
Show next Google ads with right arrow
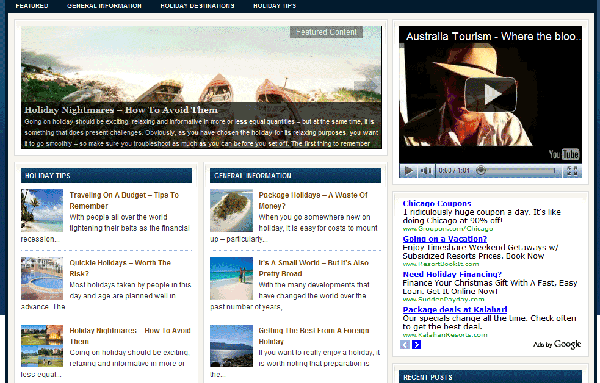tap(416, 345)
